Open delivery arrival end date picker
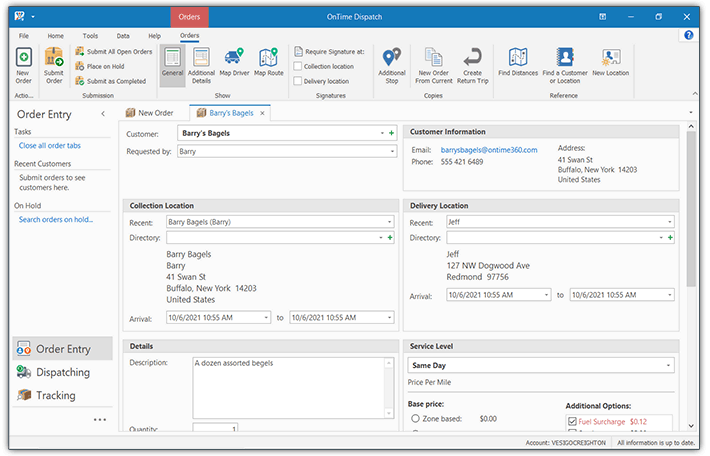The image size is (710, 456). 670,295
